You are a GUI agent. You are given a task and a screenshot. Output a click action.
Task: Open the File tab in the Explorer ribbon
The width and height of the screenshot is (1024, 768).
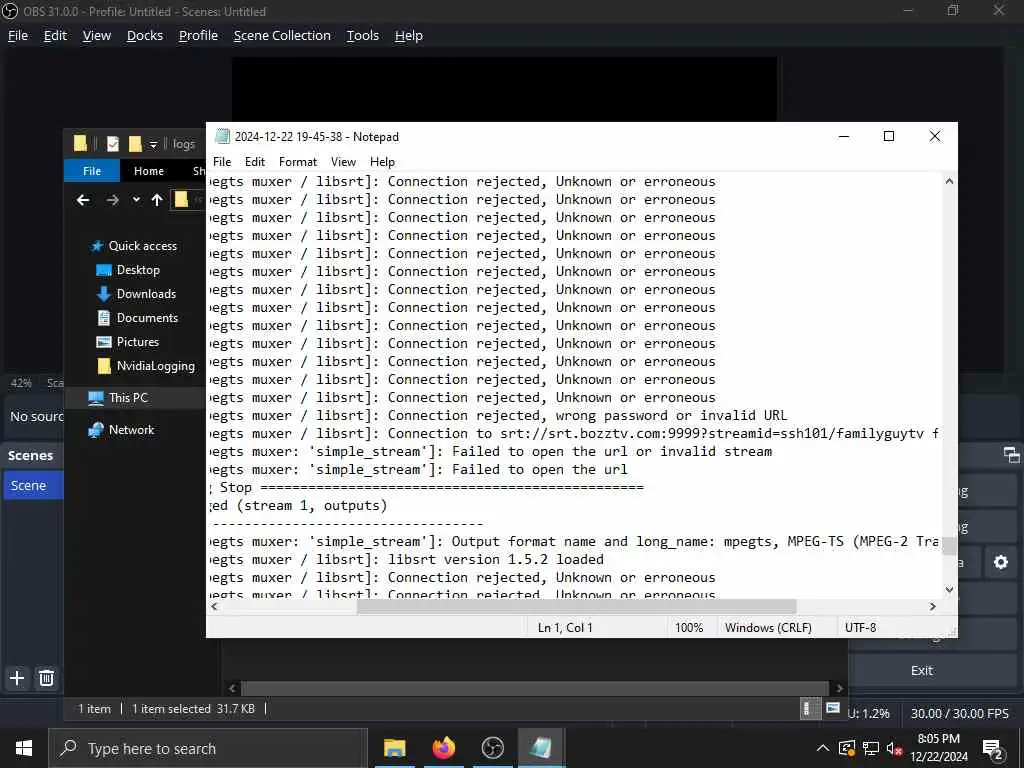pos(91,171)
